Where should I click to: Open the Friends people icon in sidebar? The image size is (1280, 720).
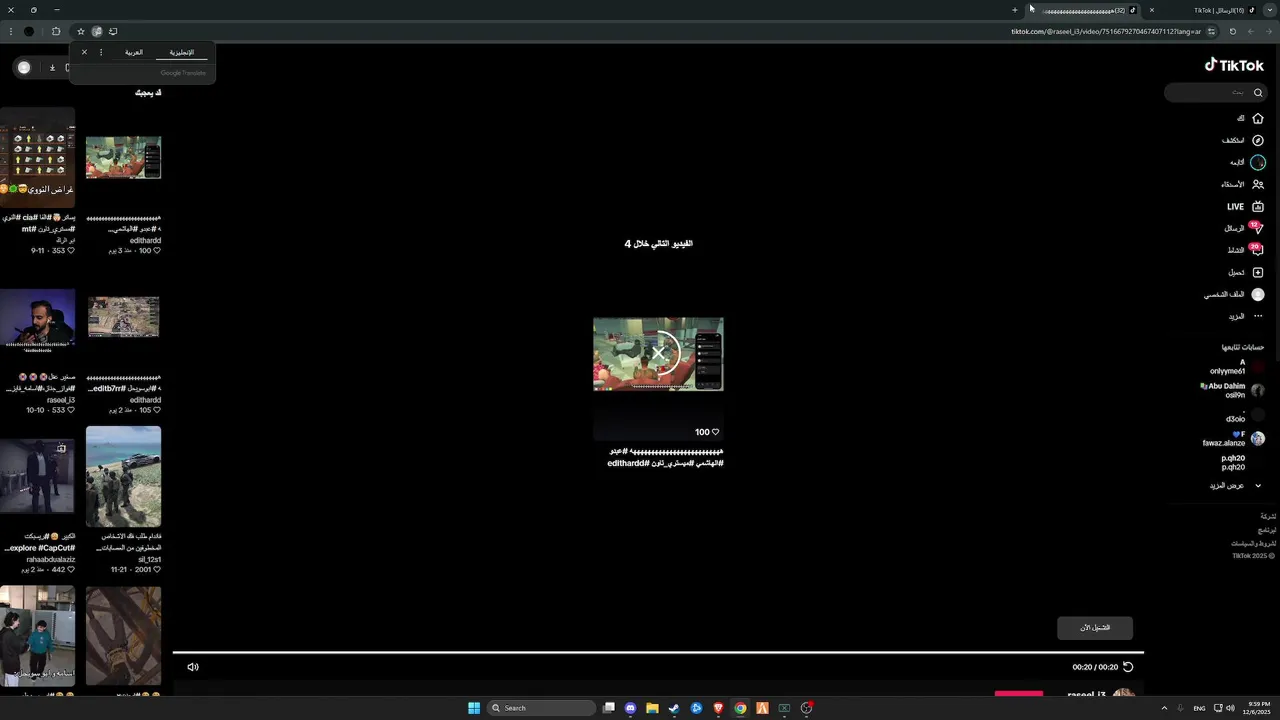pyautogui.click(x=1258, y=184)
